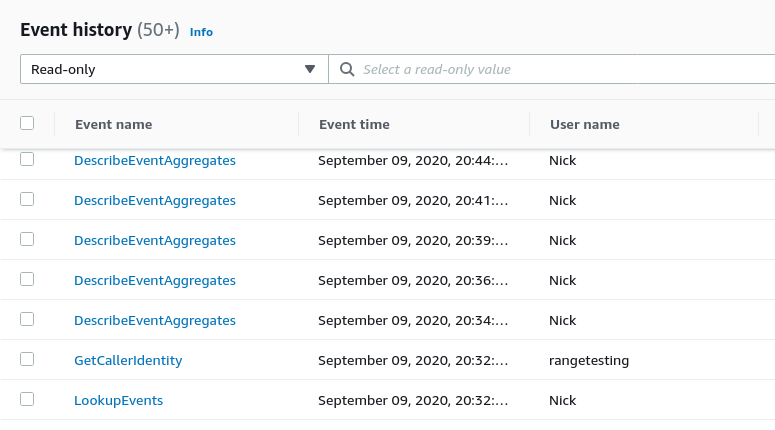
Task: Open DescribeEventAggregates event from 20:34
Action: coord(155,320)
